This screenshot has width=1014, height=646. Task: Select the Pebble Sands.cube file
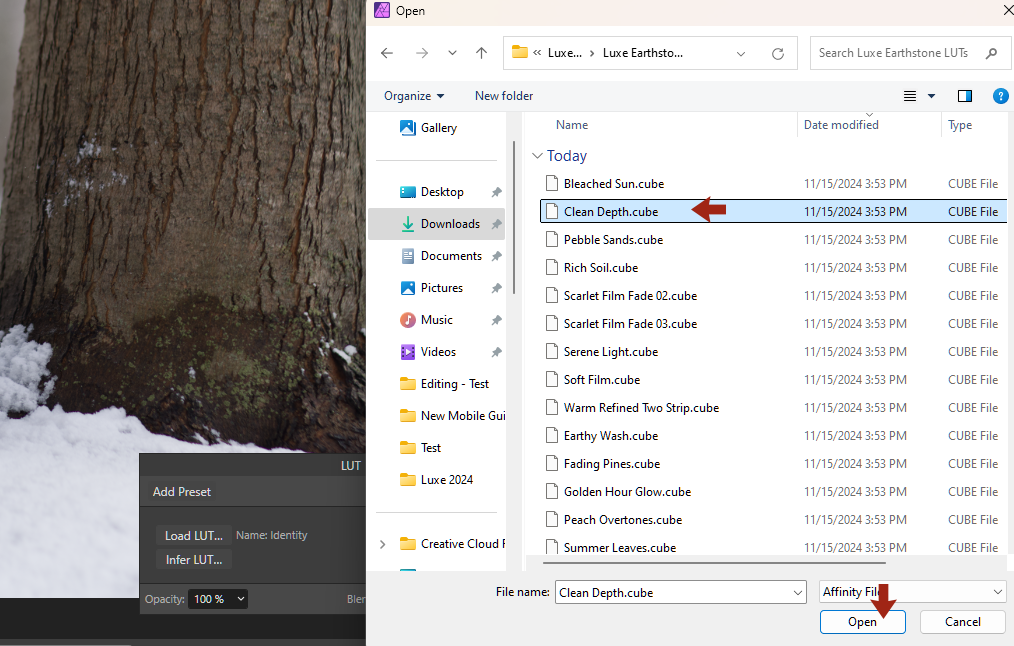(x=613, y=239)
